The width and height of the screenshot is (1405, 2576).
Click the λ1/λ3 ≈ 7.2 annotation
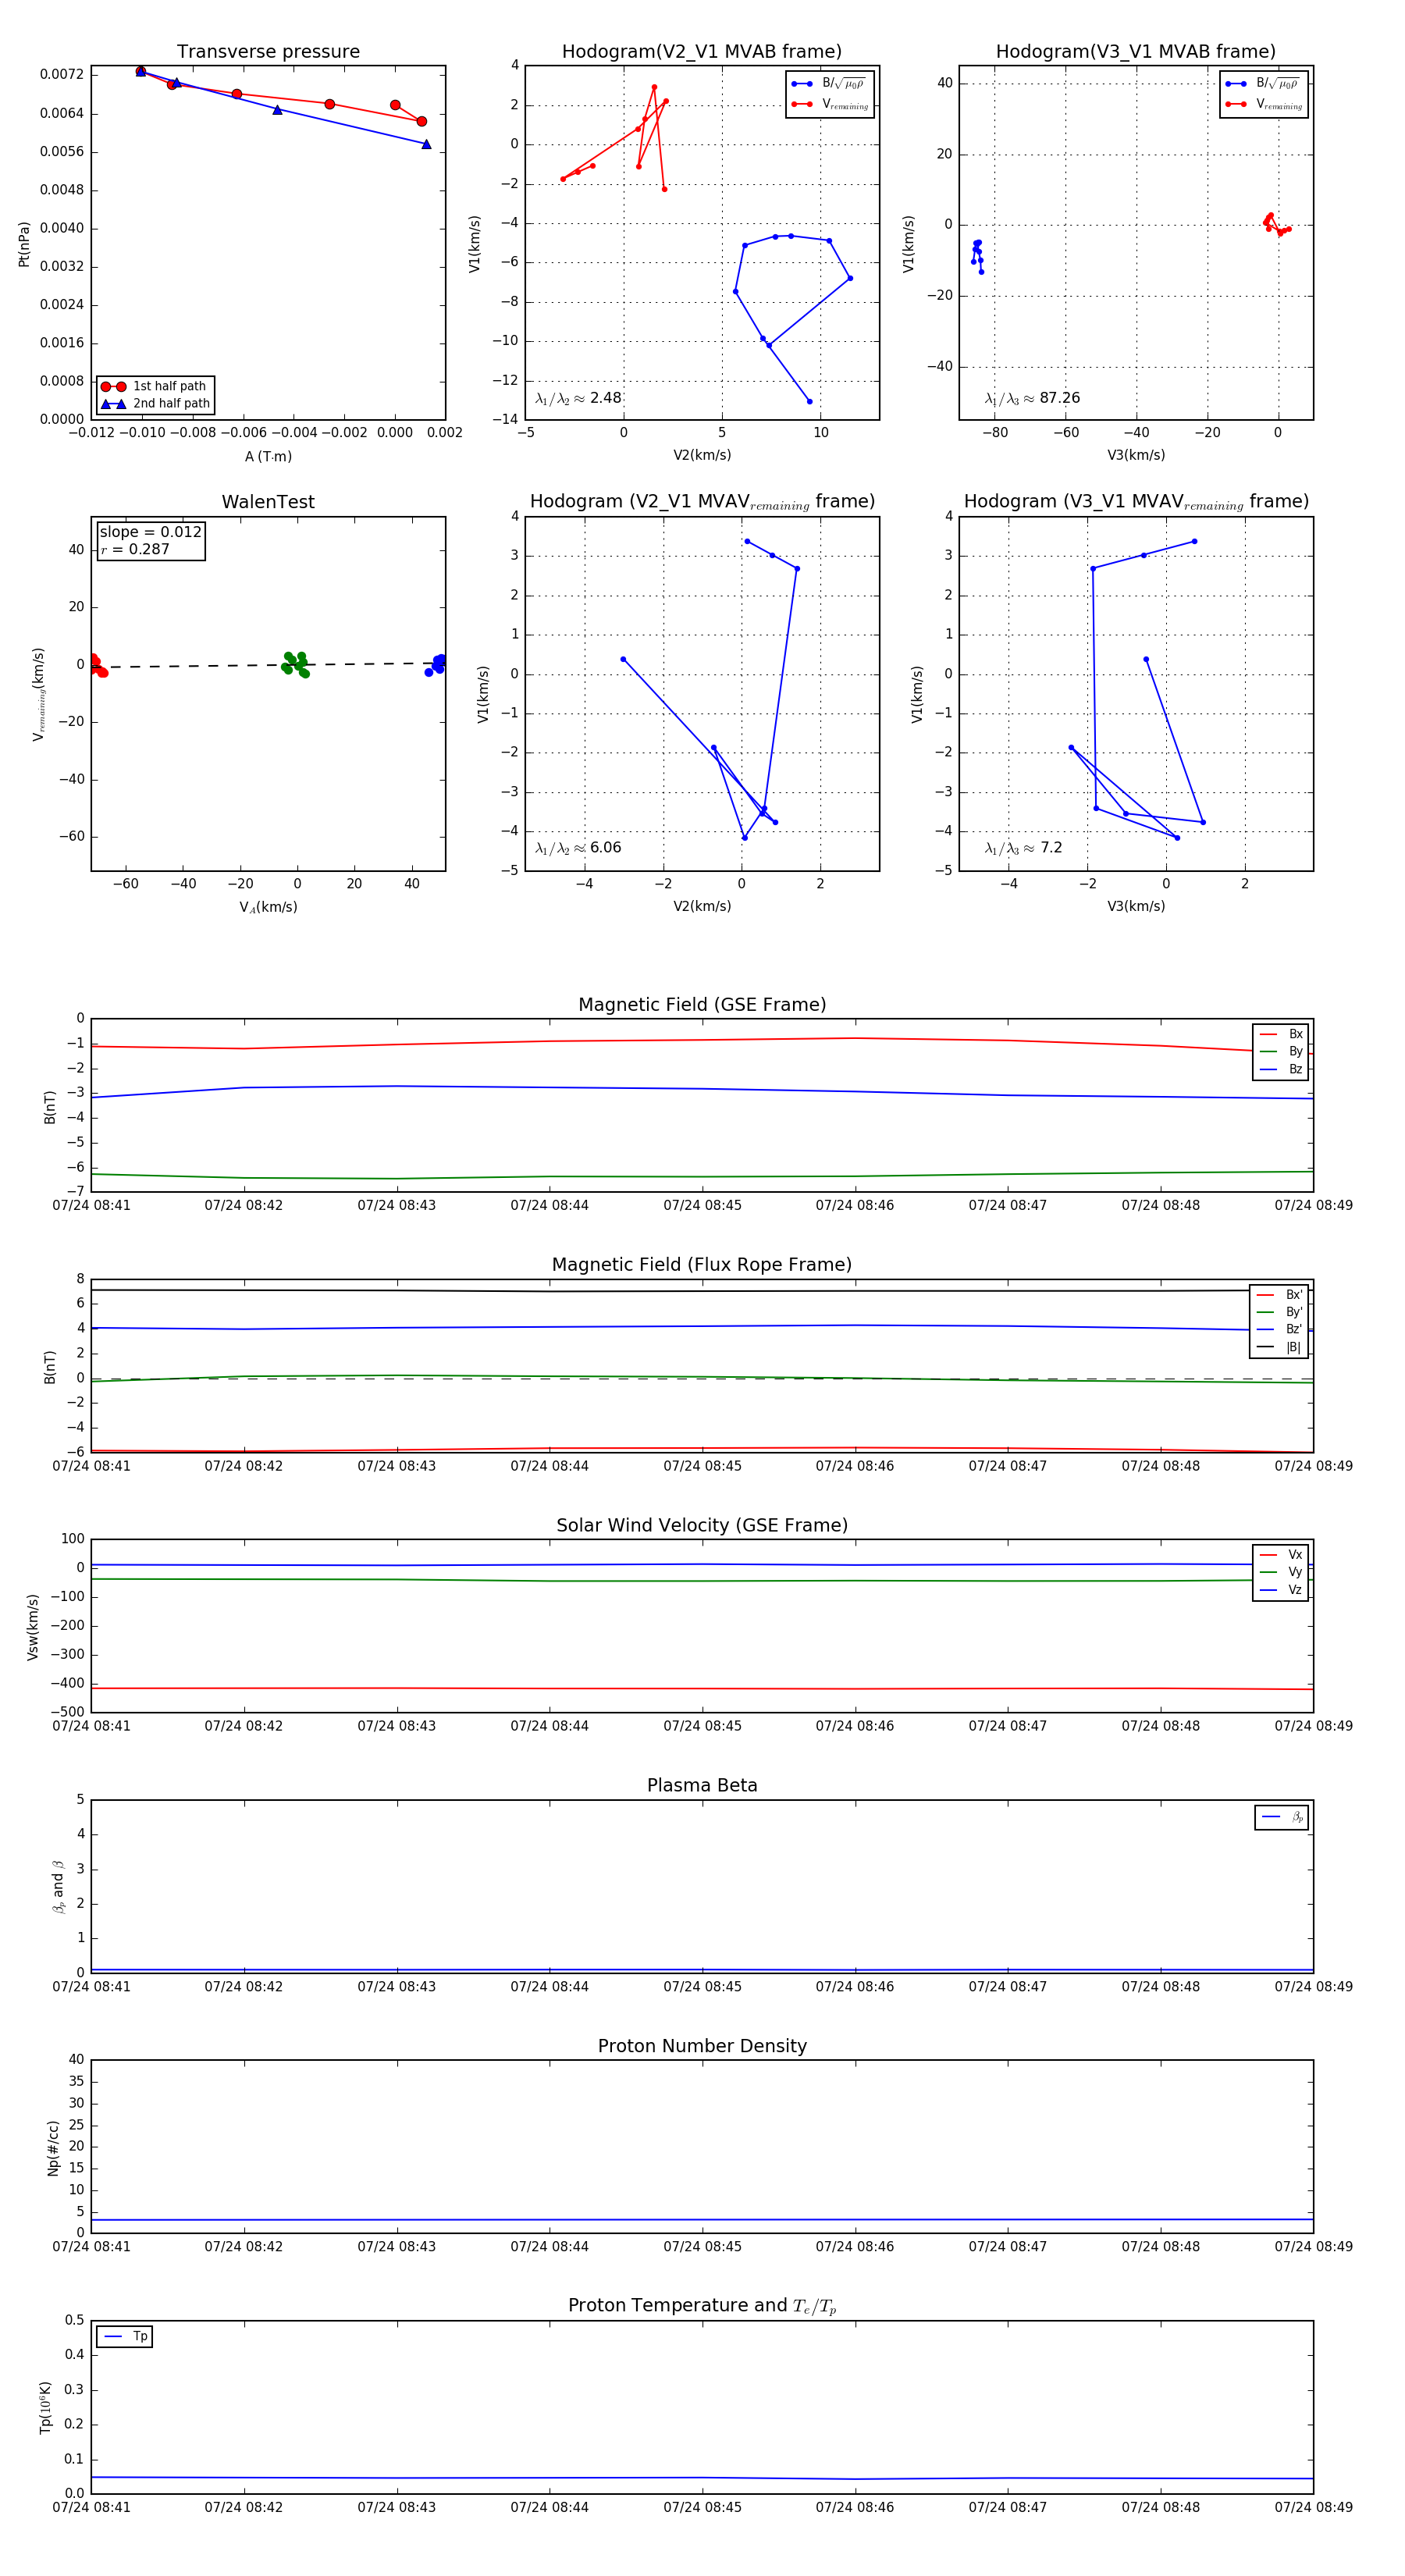1023,848
